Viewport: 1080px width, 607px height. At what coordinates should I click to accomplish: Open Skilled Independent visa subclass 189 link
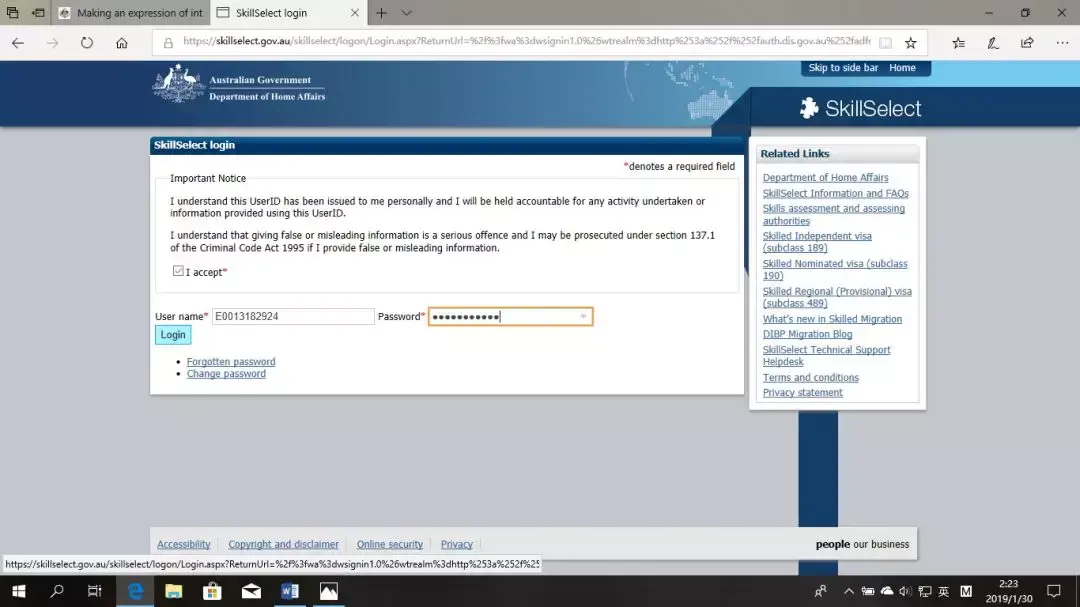point(817,242)
